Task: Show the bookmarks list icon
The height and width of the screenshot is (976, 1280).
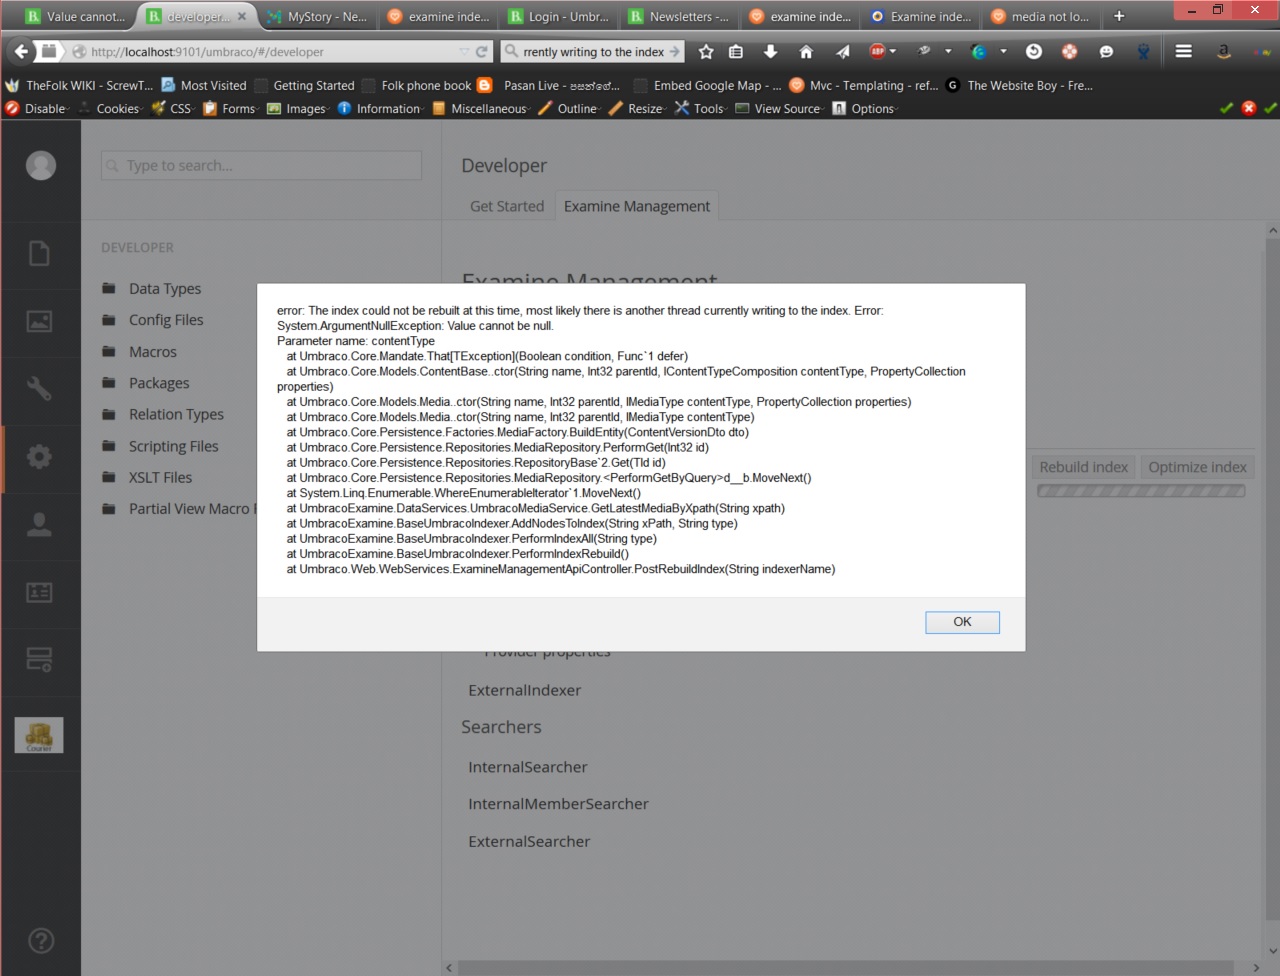Action: coord(736,52)
